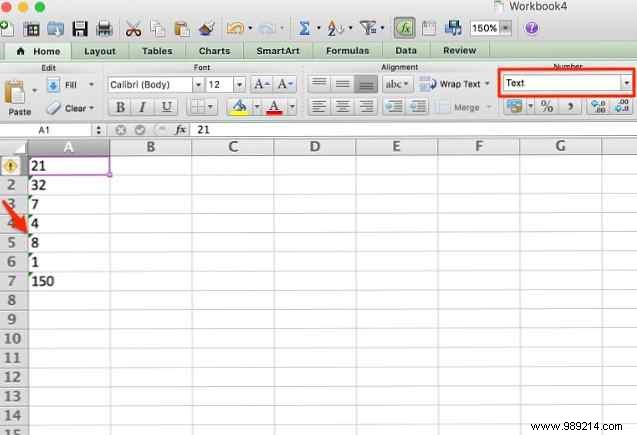Image resolution: width=637 pixels, height=435 pixels.
Task: Increase font size with A up icon
Action: coord(261,84)
